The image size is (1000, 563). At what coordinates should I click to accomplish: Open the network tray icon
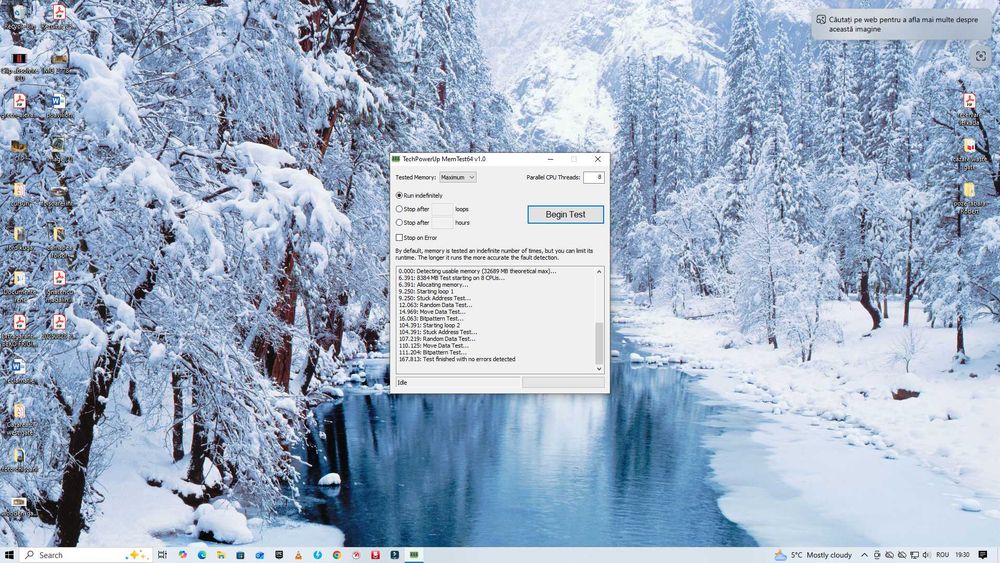click(x=914, y=555)
